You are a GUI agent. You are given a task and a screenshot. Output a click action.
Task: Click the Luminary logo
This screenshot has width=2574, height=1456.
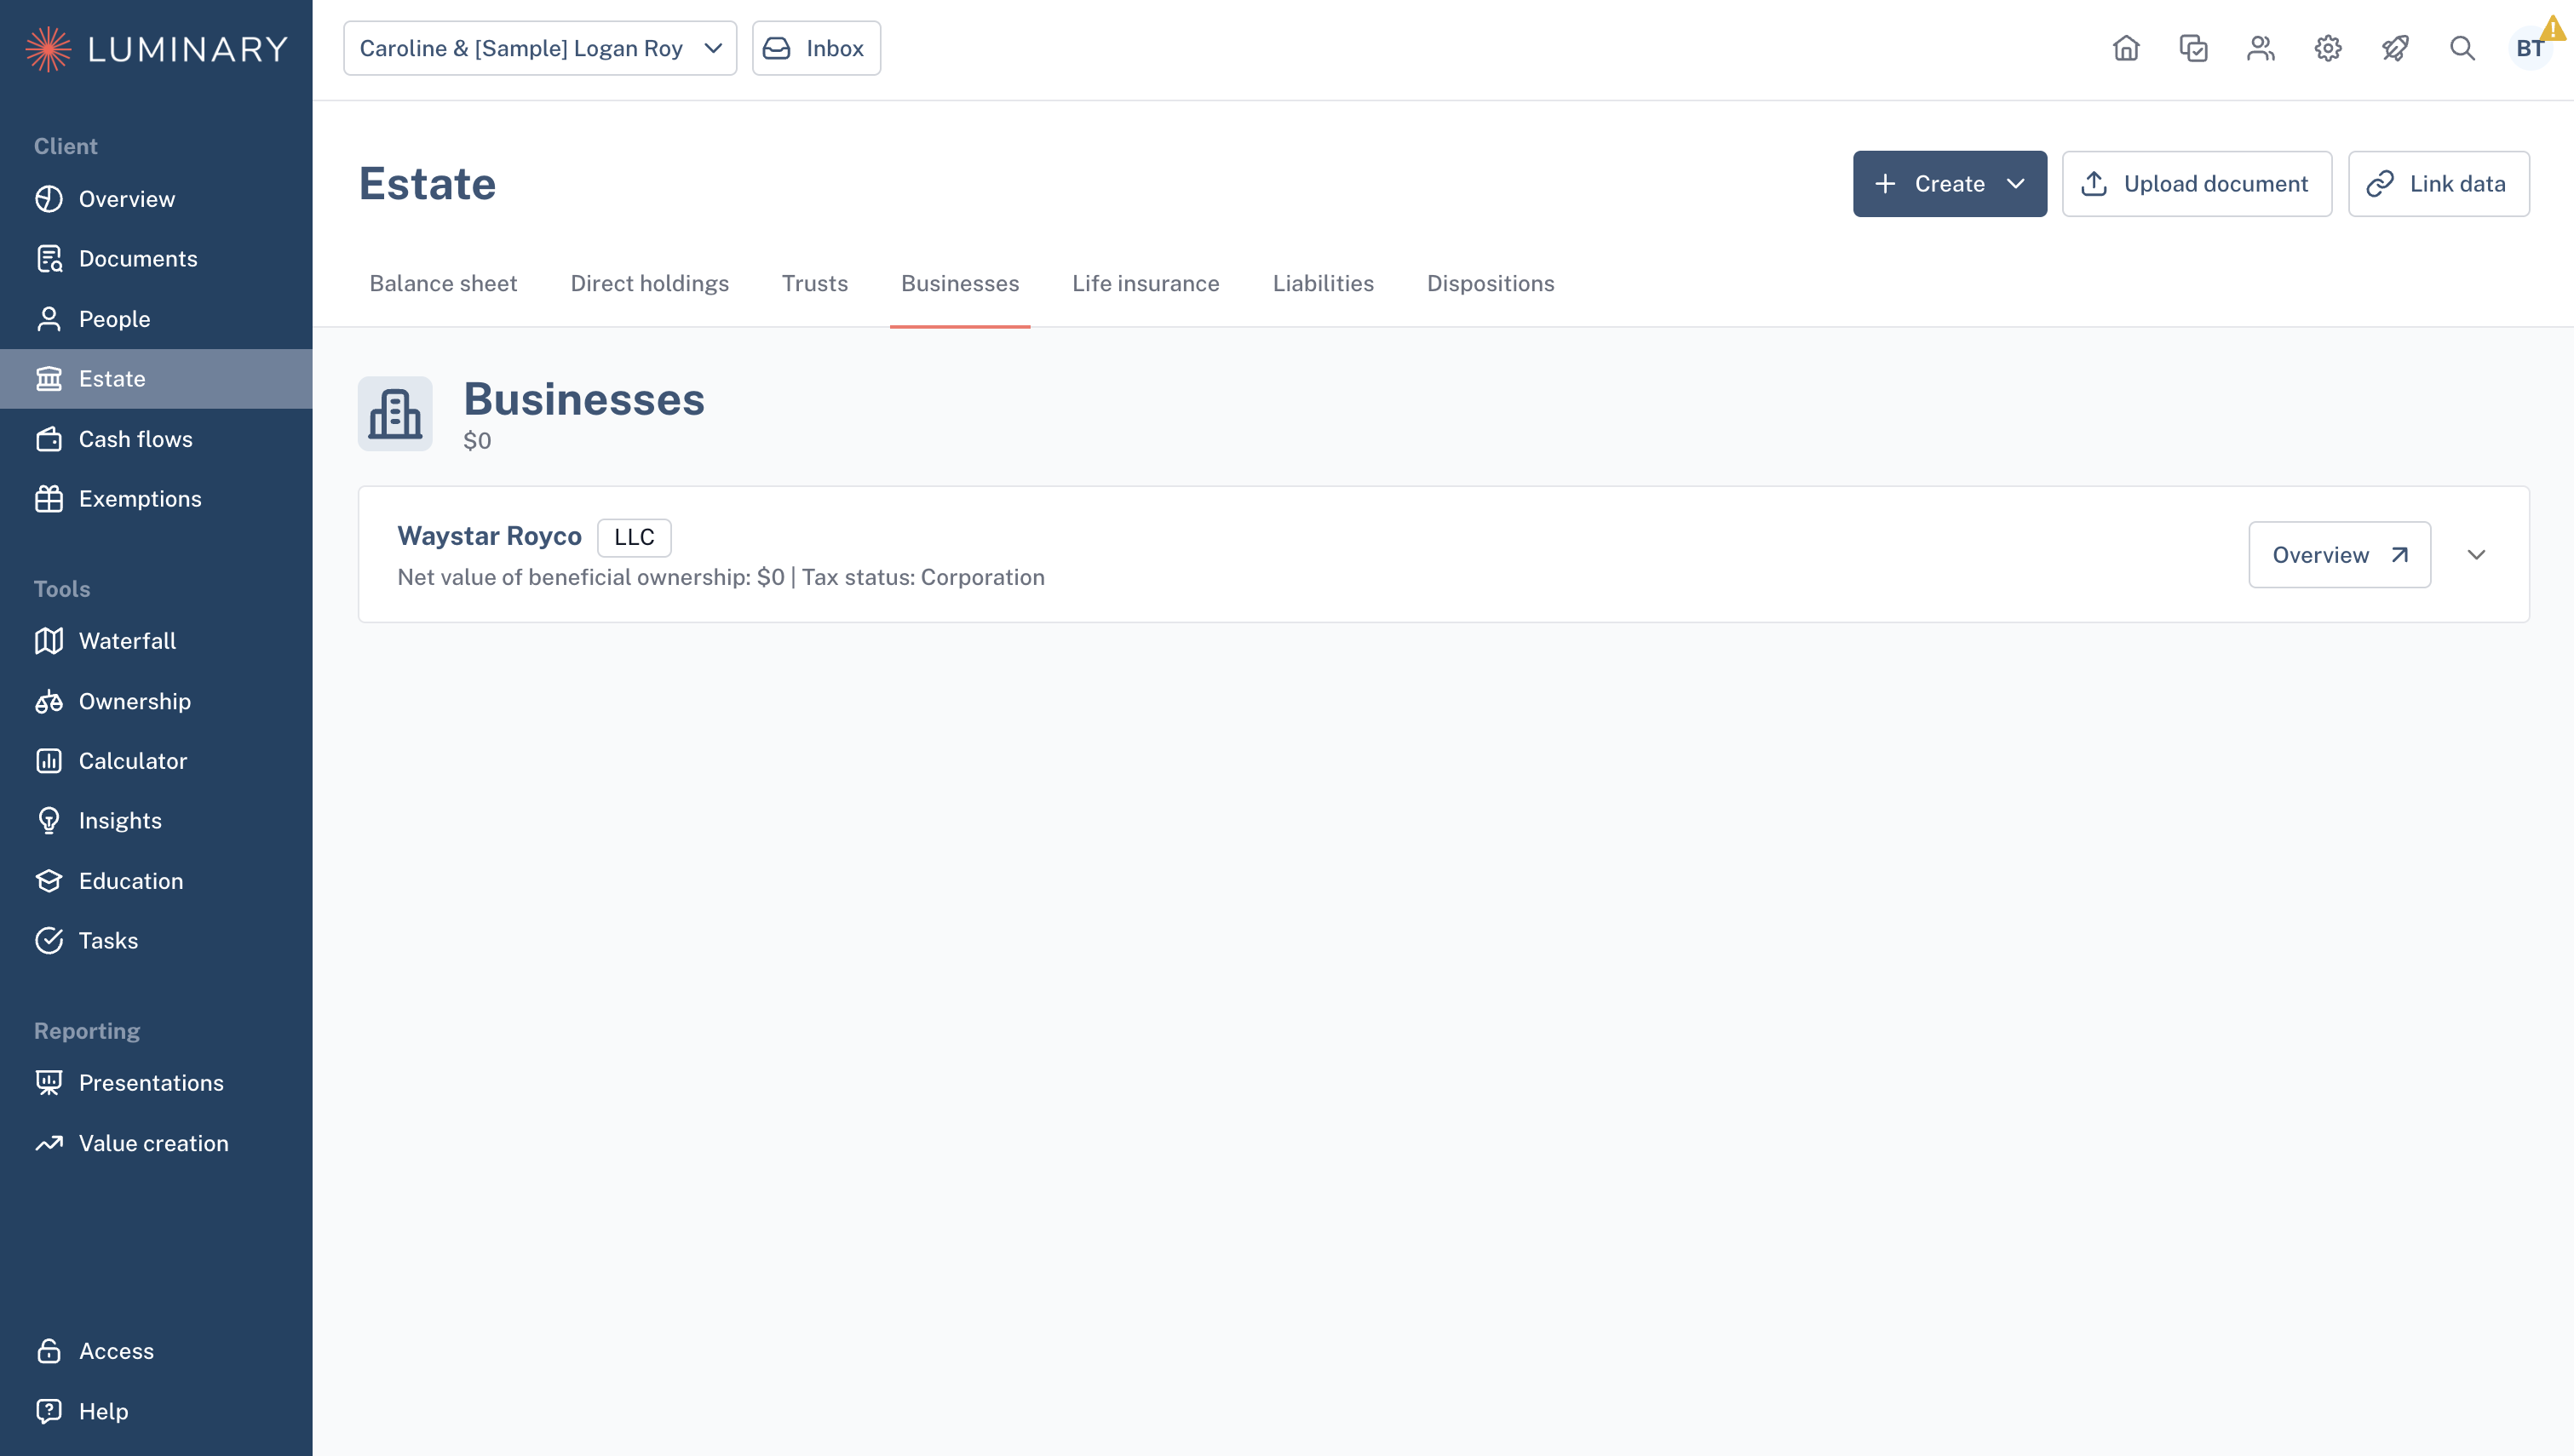(x=157, y=48)
